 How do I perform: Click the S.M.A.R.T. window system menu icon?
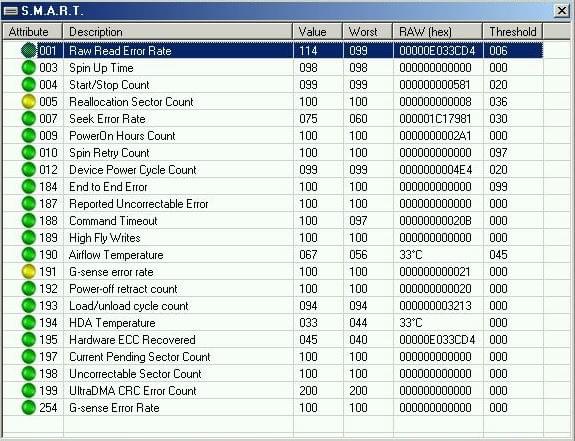(10, 11)
